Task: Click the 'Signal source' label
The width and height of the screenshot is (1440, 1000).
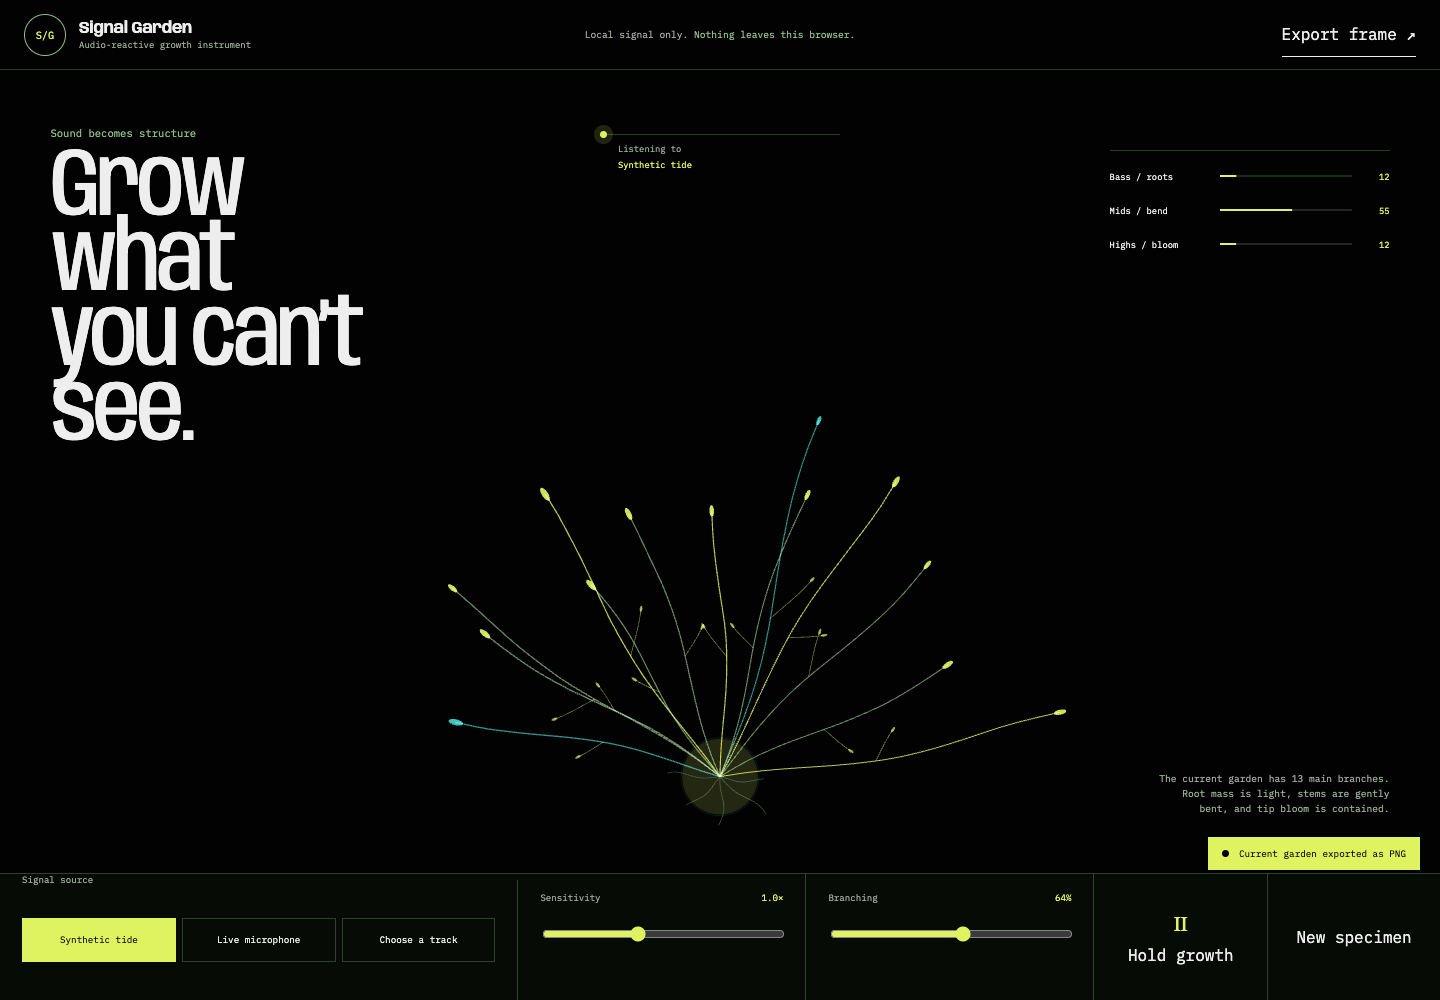Action: point(57,880)
